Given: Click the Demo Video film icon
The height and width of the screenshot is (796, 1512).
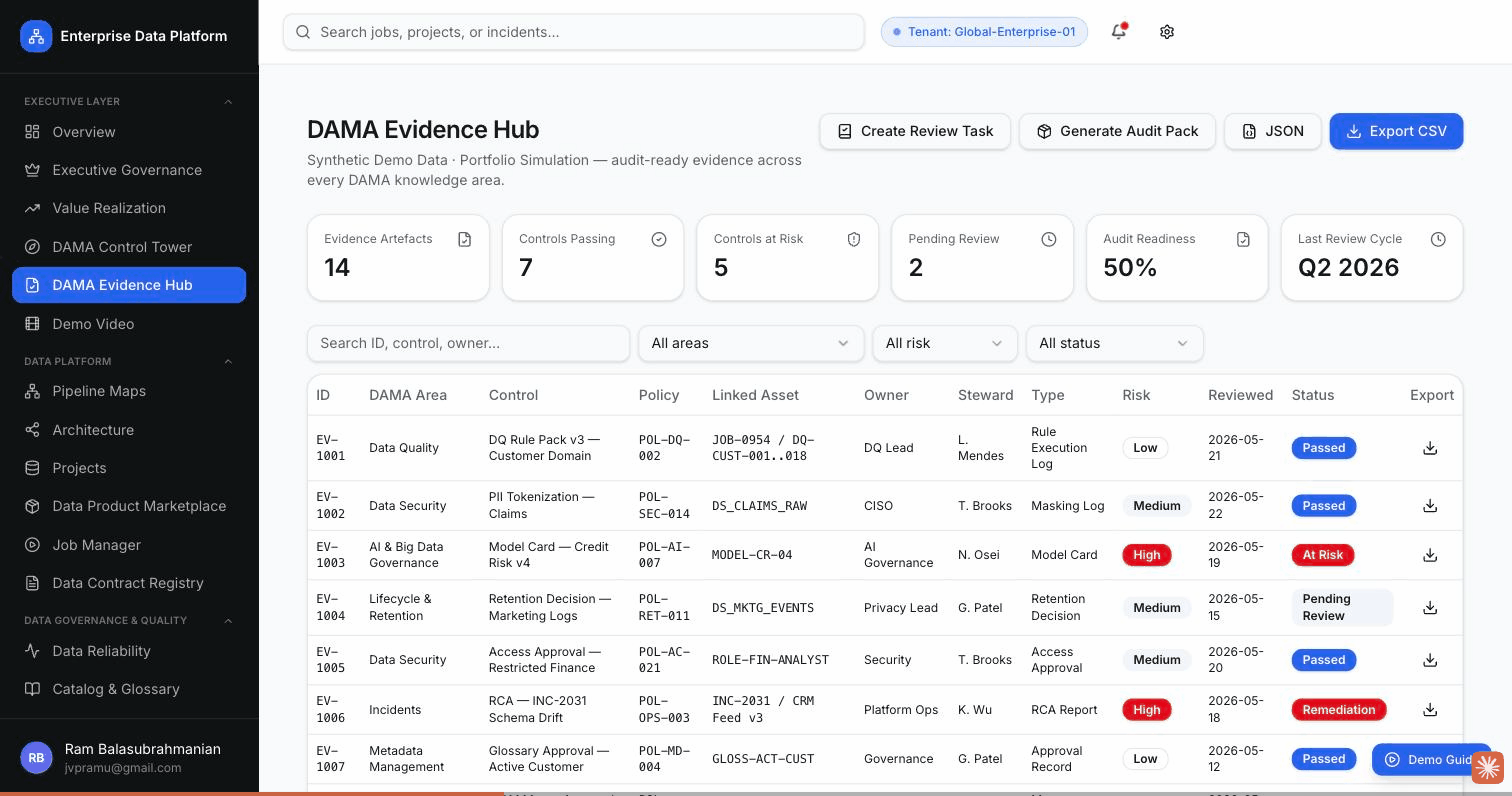Looking at the screenshot, I should pos(32,324).
